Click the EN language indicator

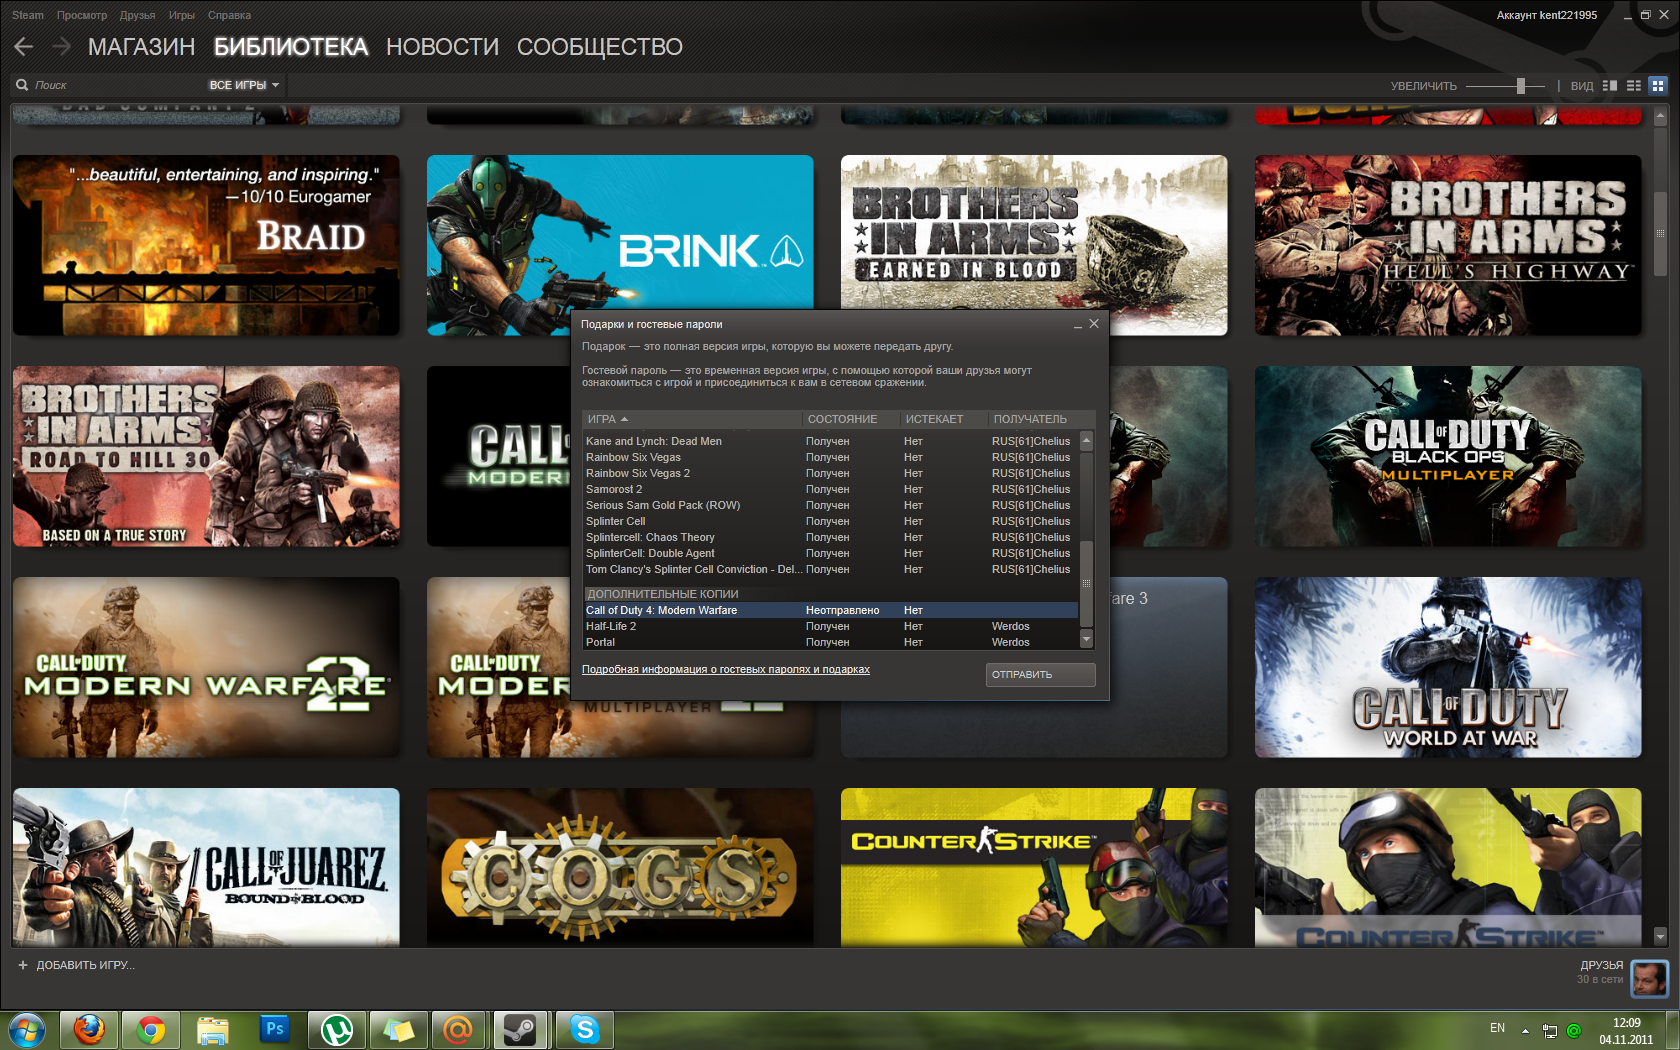(x=1497, y=1028)
